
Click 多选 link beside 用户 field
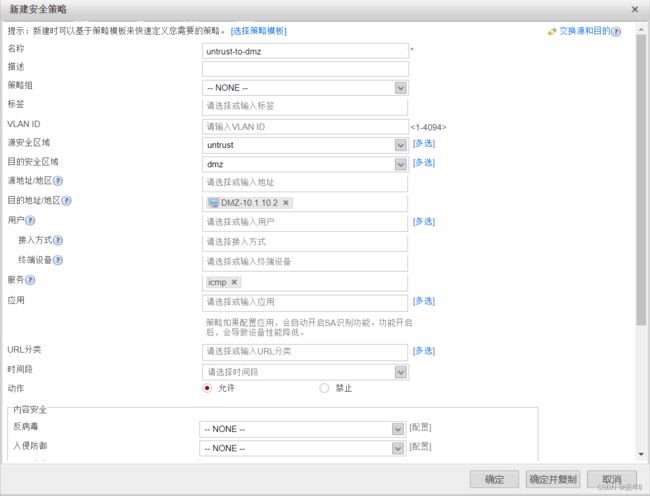point(424,221)
